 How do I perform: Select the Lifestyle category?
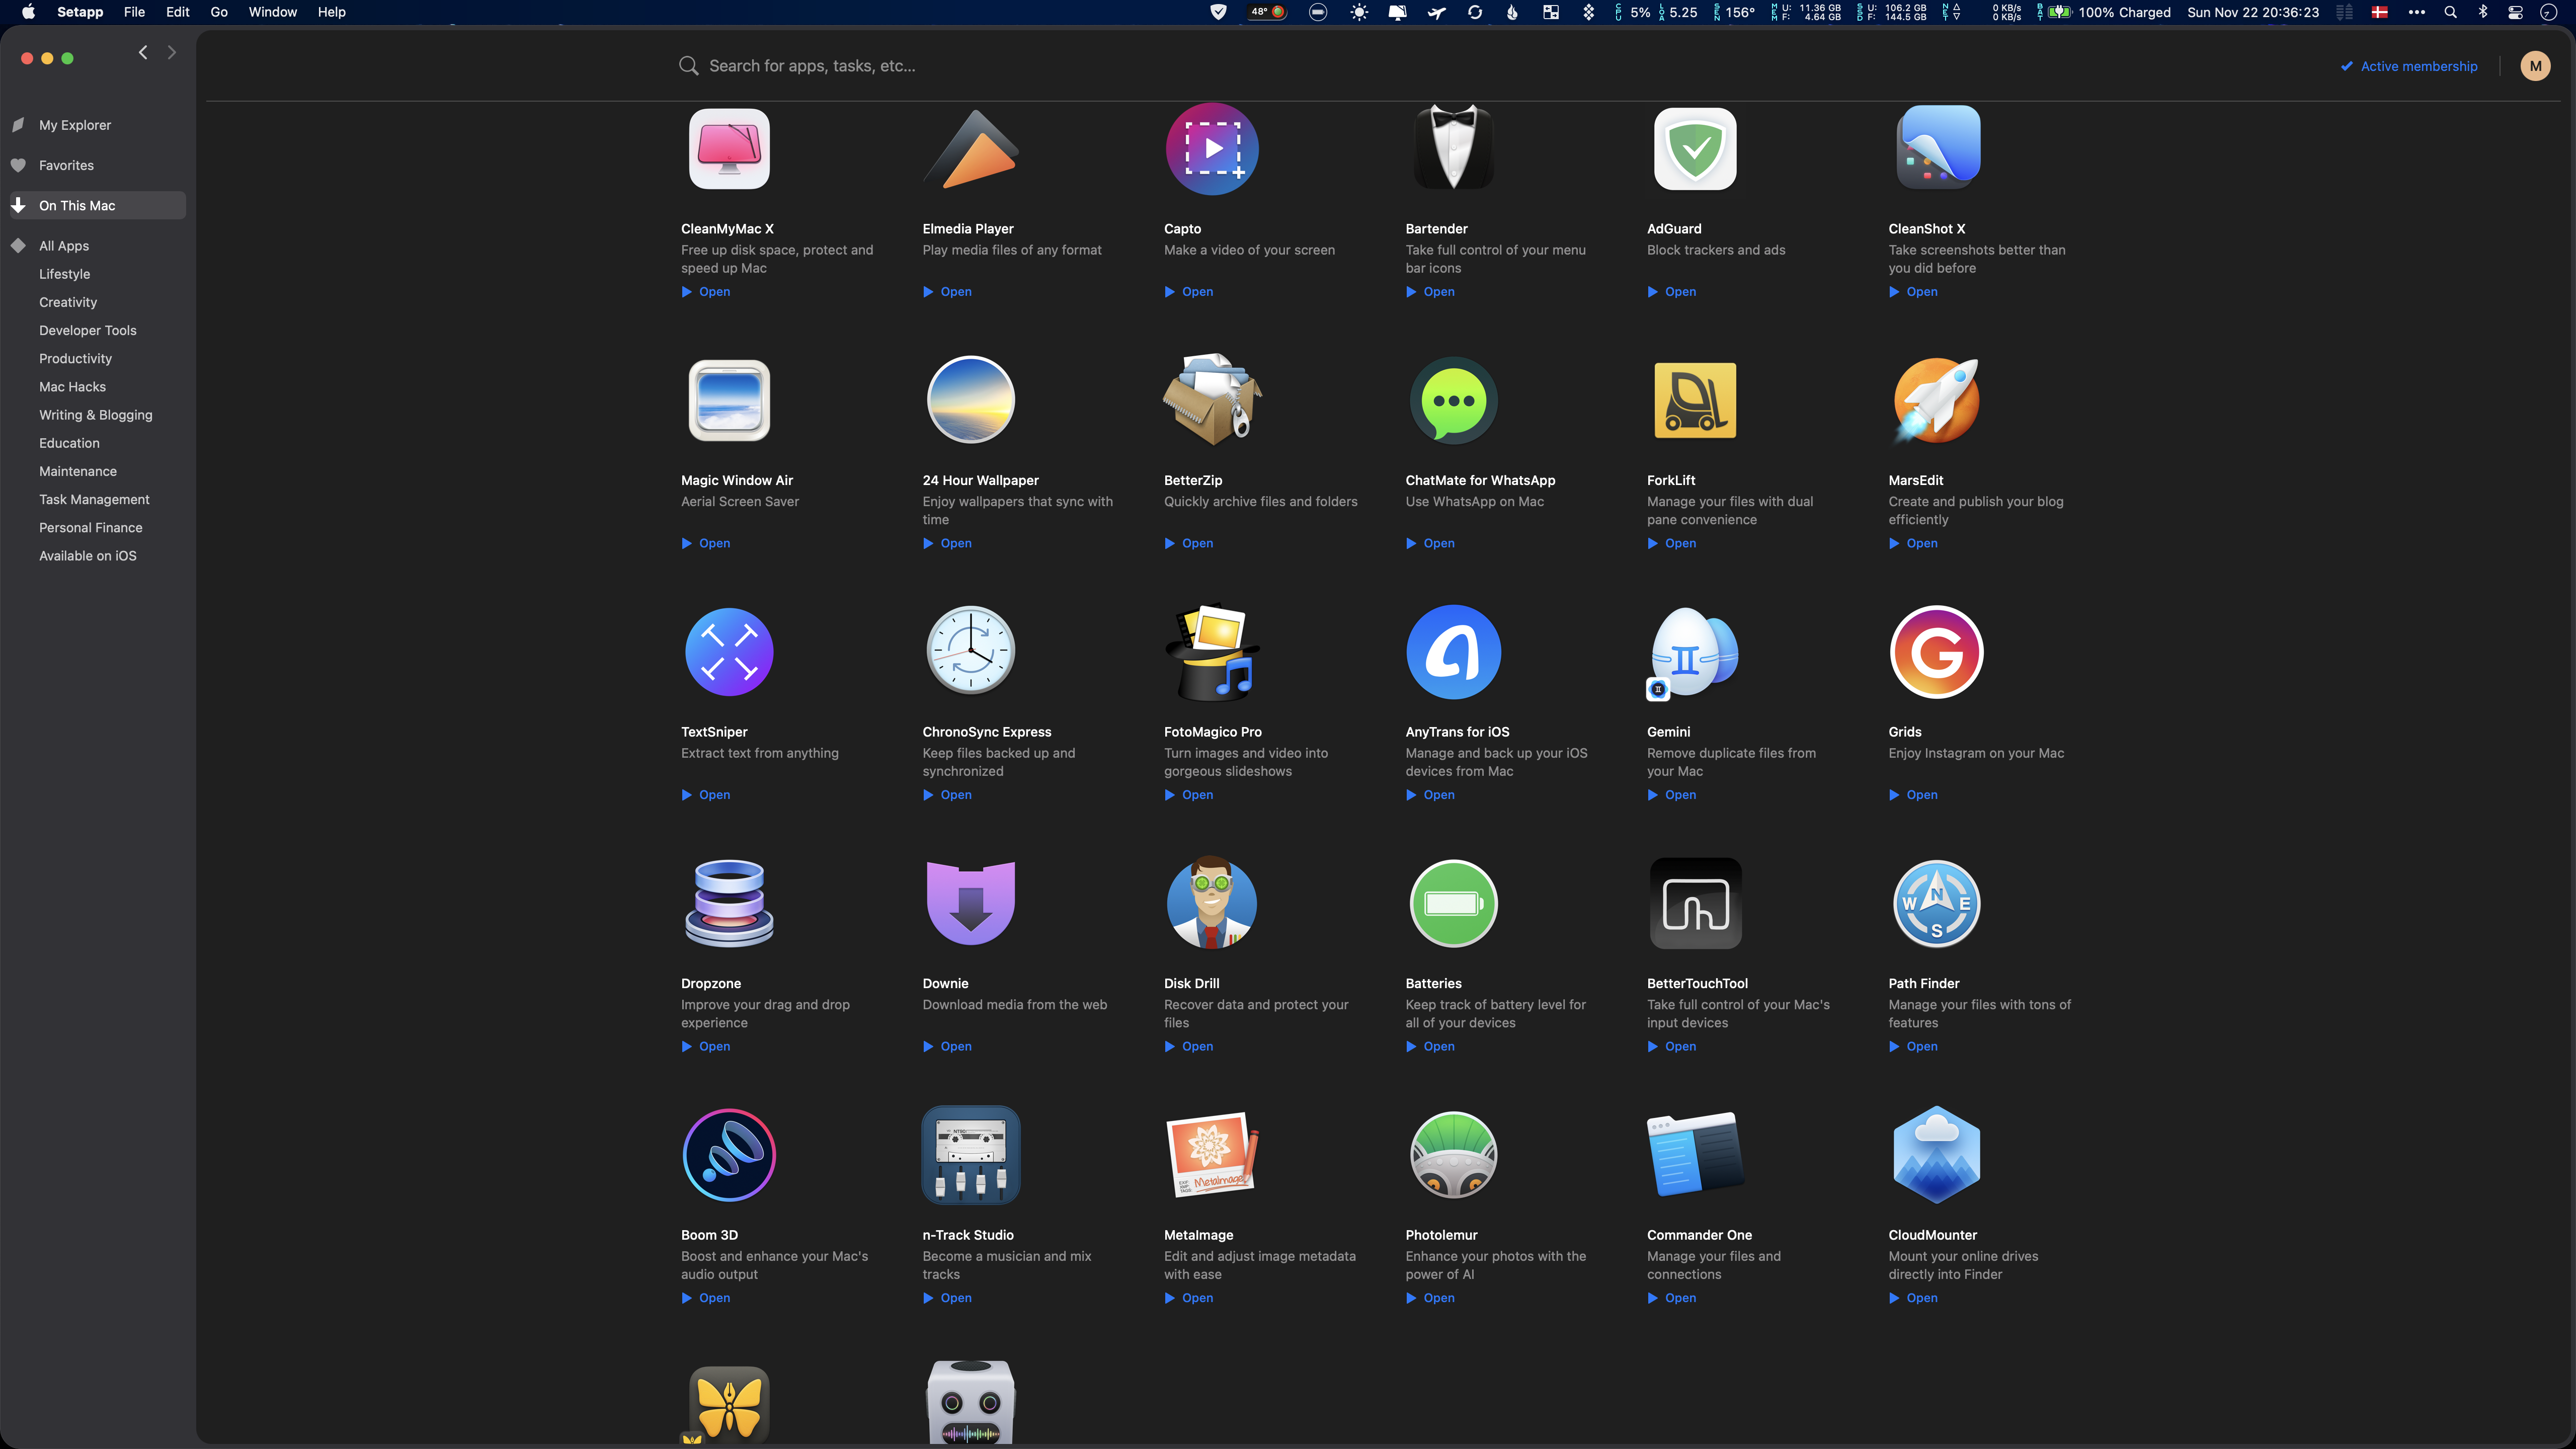[64, 274]
